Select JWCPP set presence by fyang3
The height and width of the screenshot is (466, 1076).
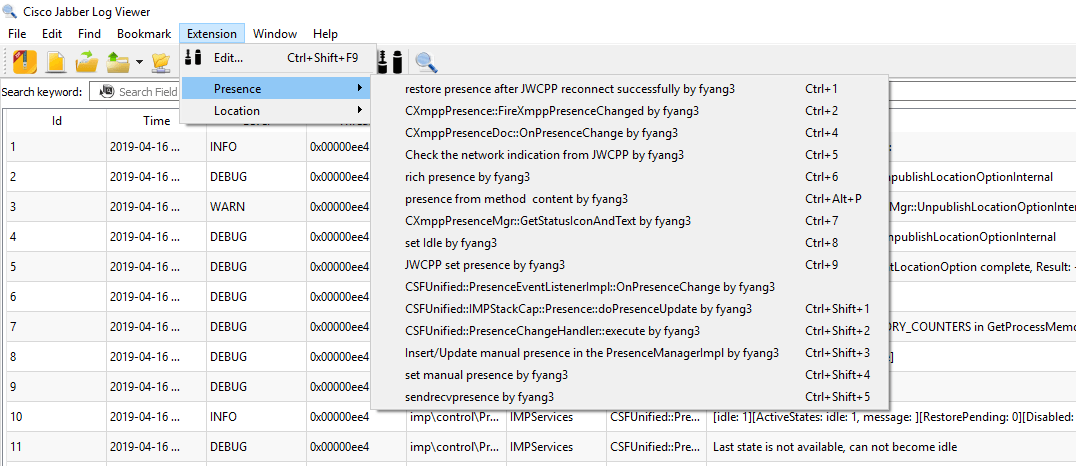point(629,264)
